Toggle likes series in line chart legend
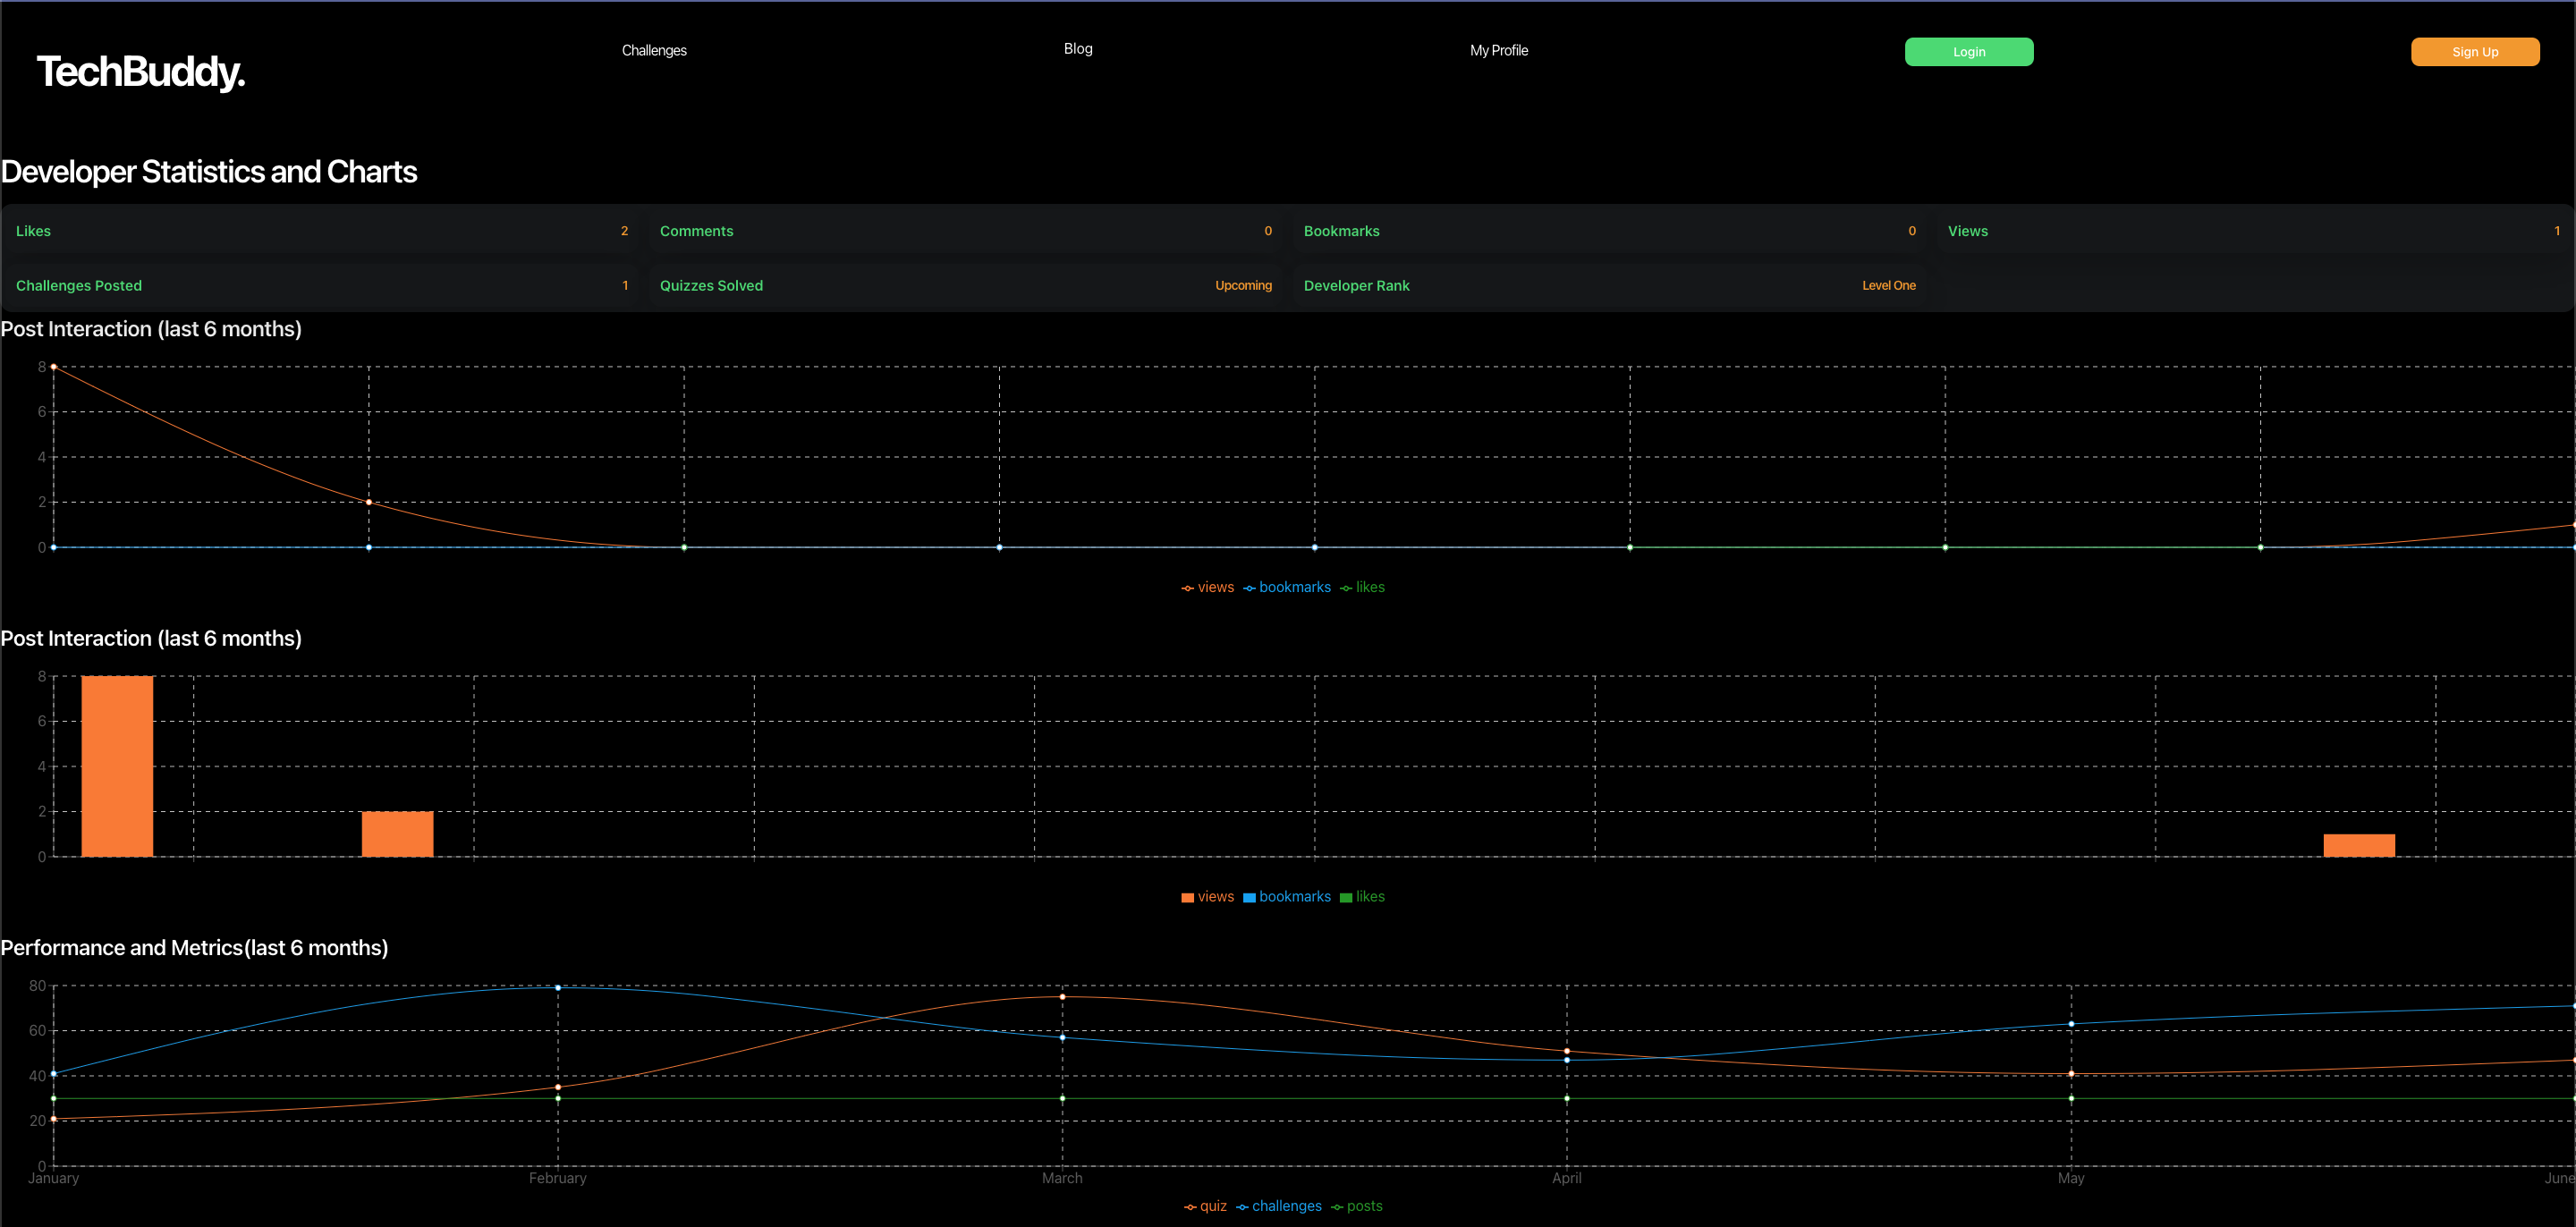Image resolution: width=2576 pixels, height=1227 pixels. pyautogui.click(x=1362, y=587)
